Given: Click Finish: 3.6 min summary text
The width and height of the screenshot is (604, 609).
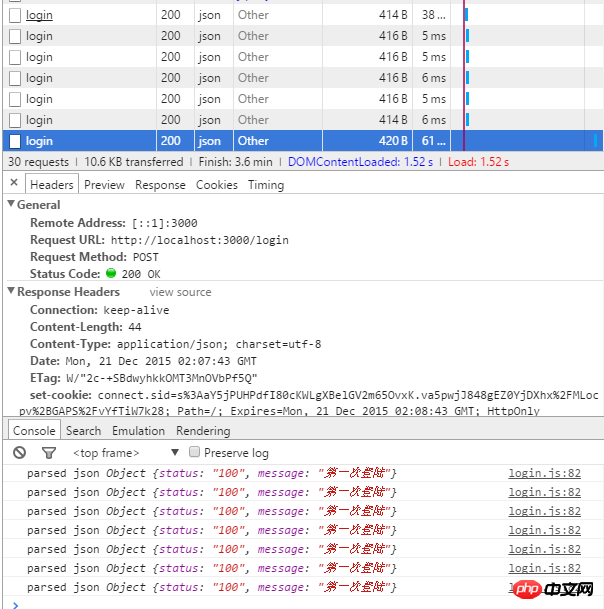Looking at the screenshot, I should [x=235, y=162].
